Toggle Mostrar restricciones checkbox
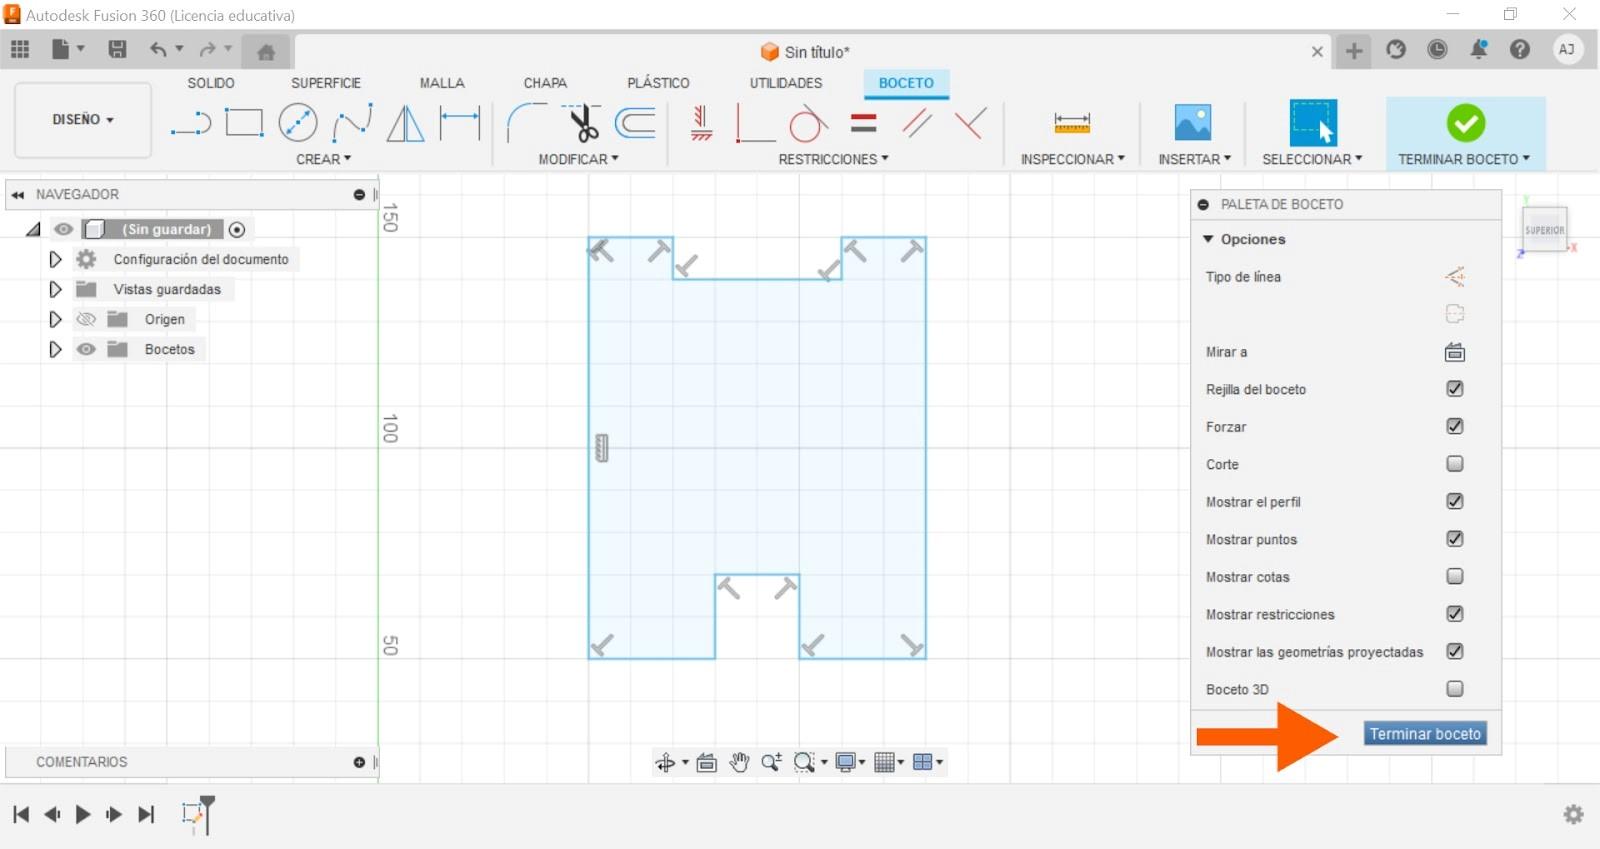 pos(1455,614)
